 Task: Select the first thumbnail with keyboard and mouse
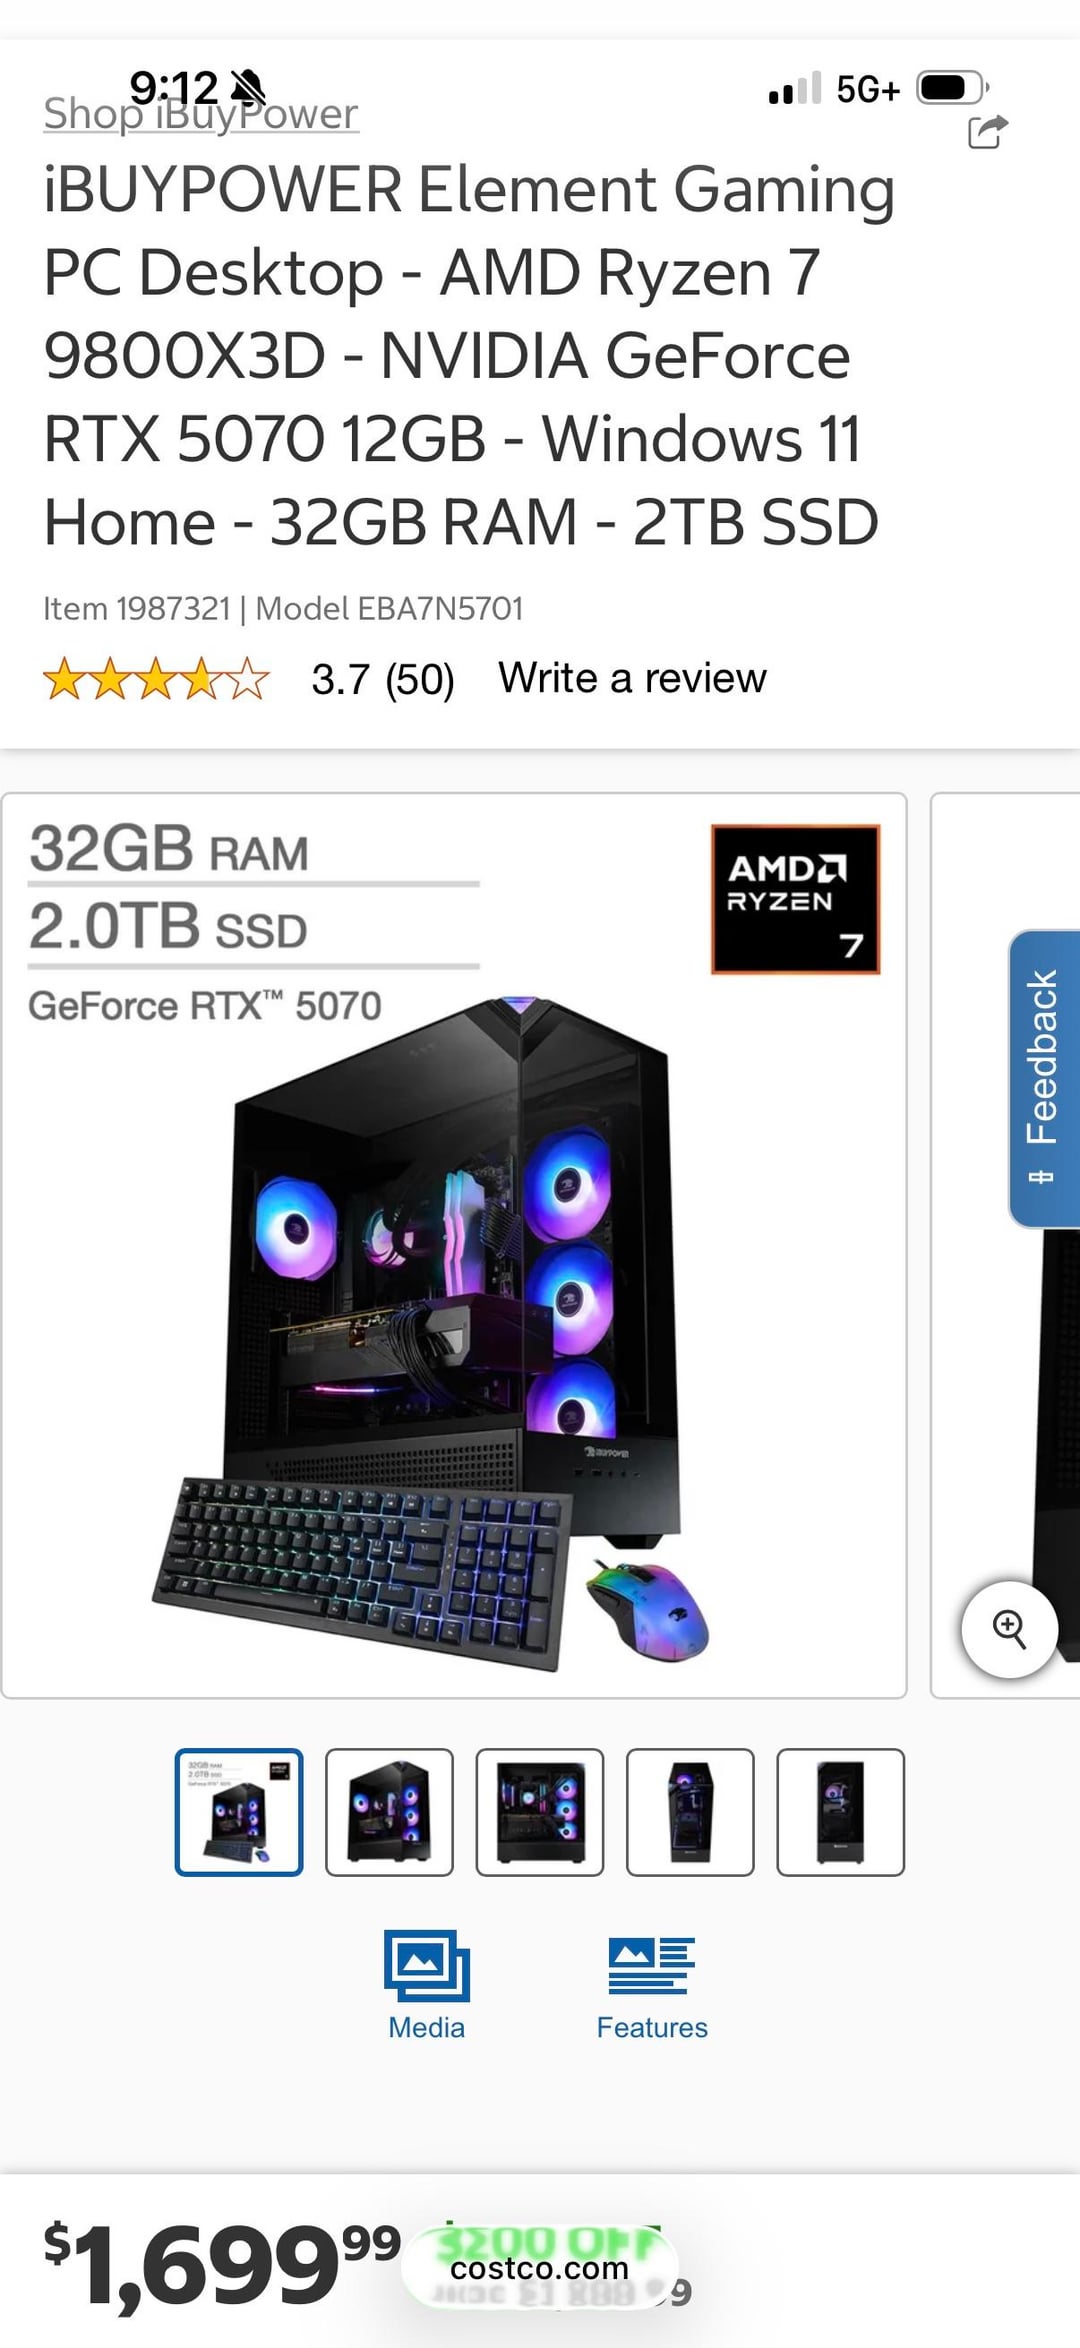click(239, 1812)
